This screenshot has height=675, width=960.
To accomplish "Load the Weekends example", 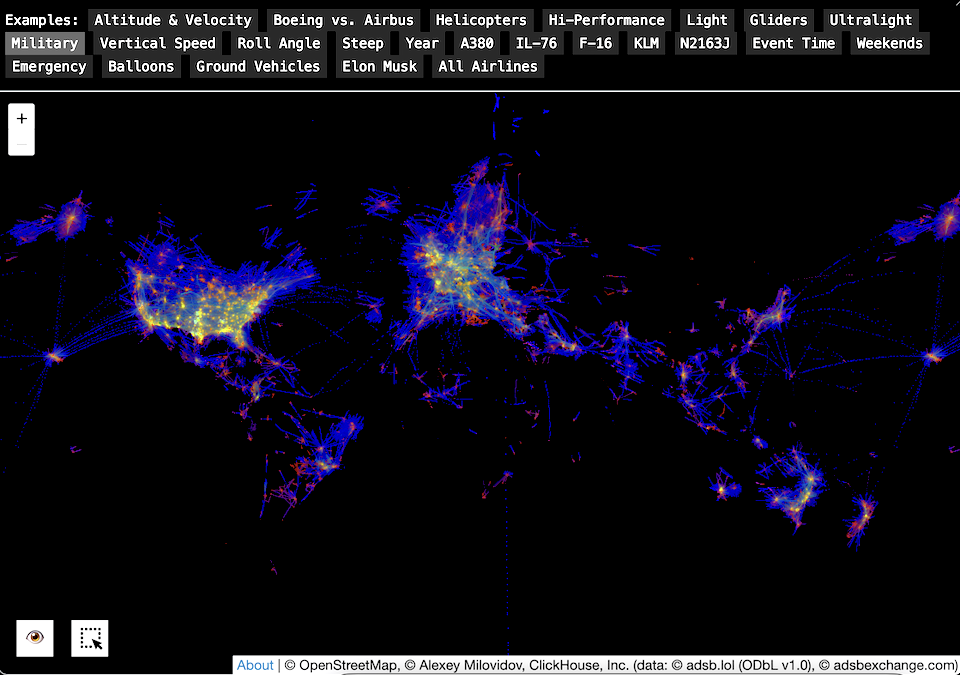I will click(889, 43).
